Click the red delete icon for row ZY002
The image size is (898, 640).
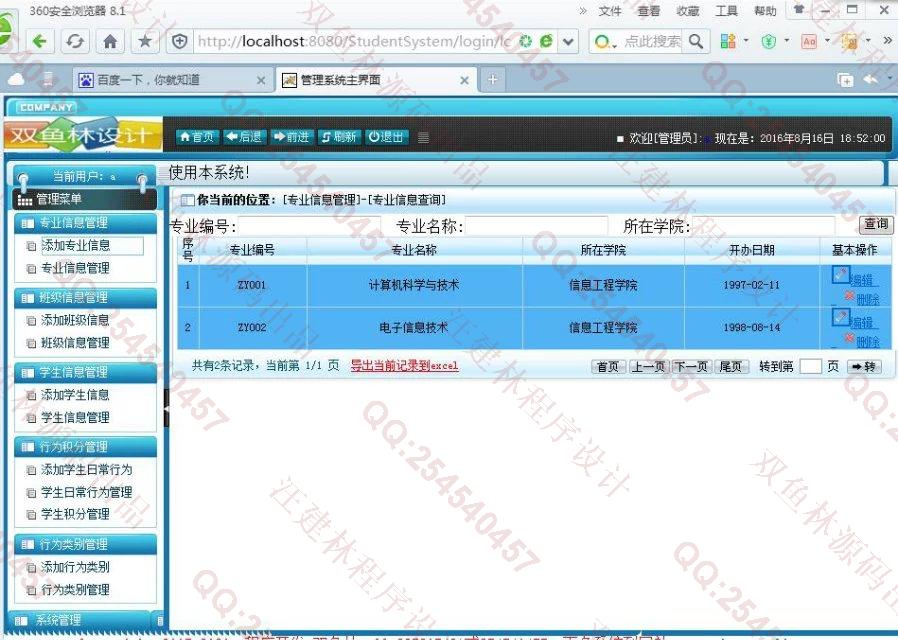click(850, 338)
